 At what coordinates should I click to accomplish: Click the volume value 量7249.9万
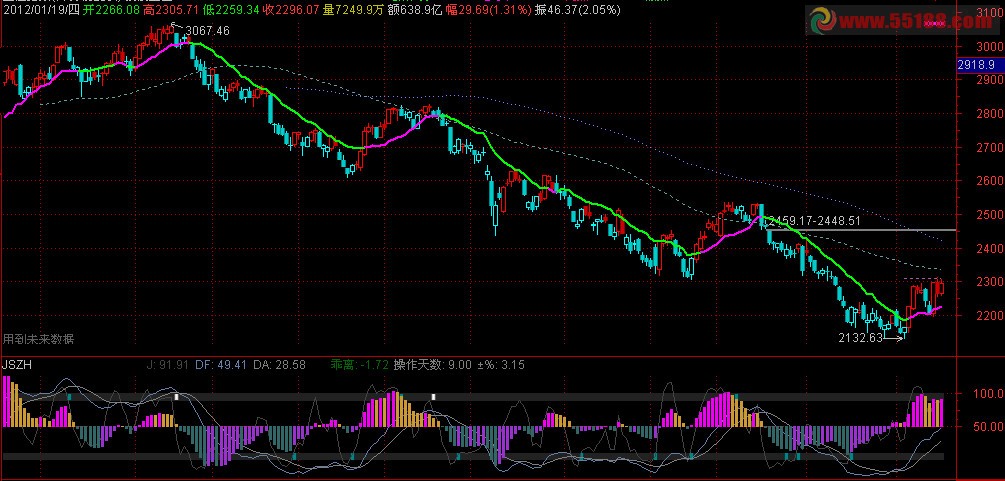(354, 10)
